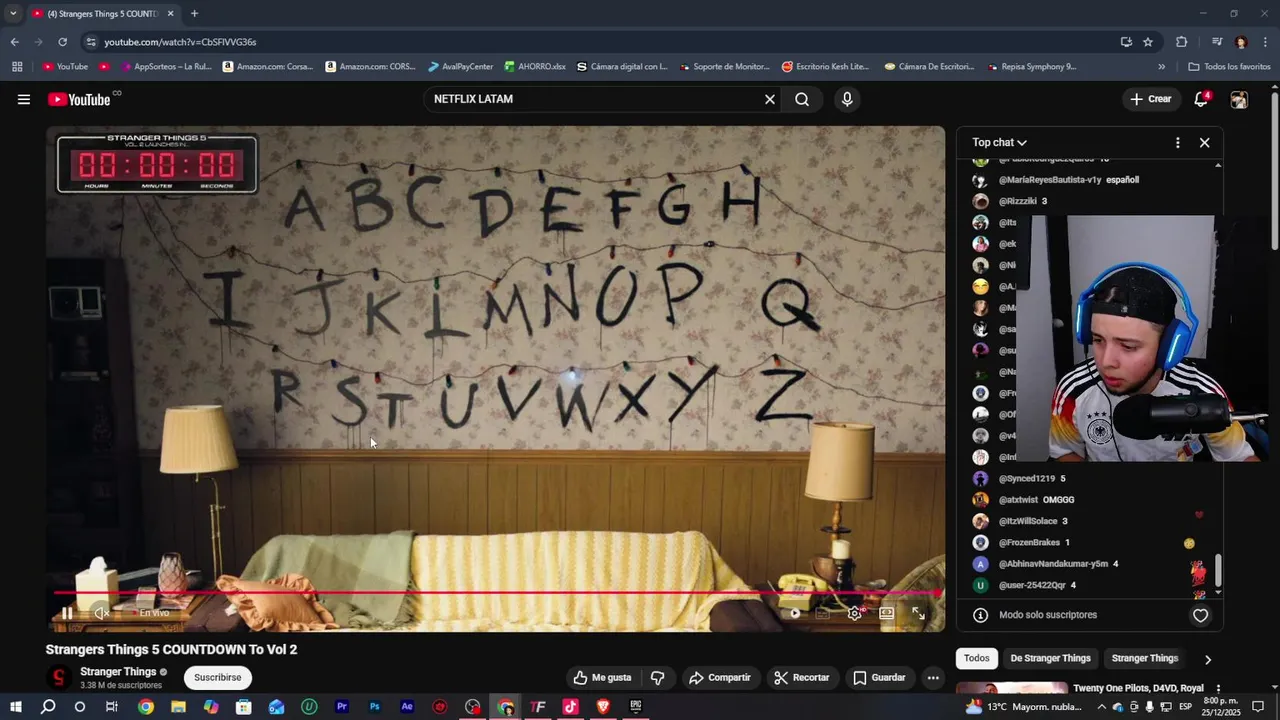This screenshot has height=720, width=1280.
Task: Open Epic Games Launcher from taskbar
Action: point(635,706)
